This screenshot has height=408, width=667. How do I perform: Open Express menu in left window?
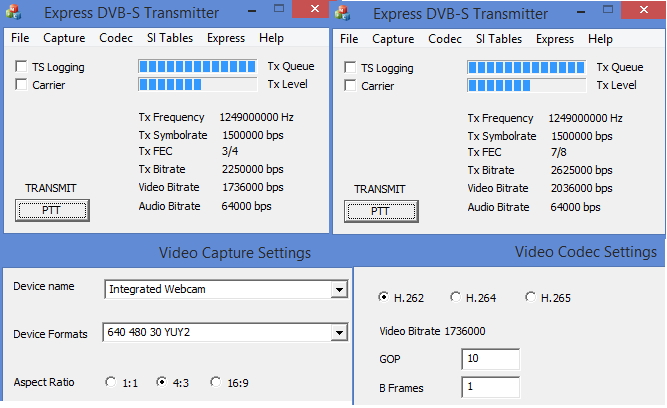[x=226, y=38]
